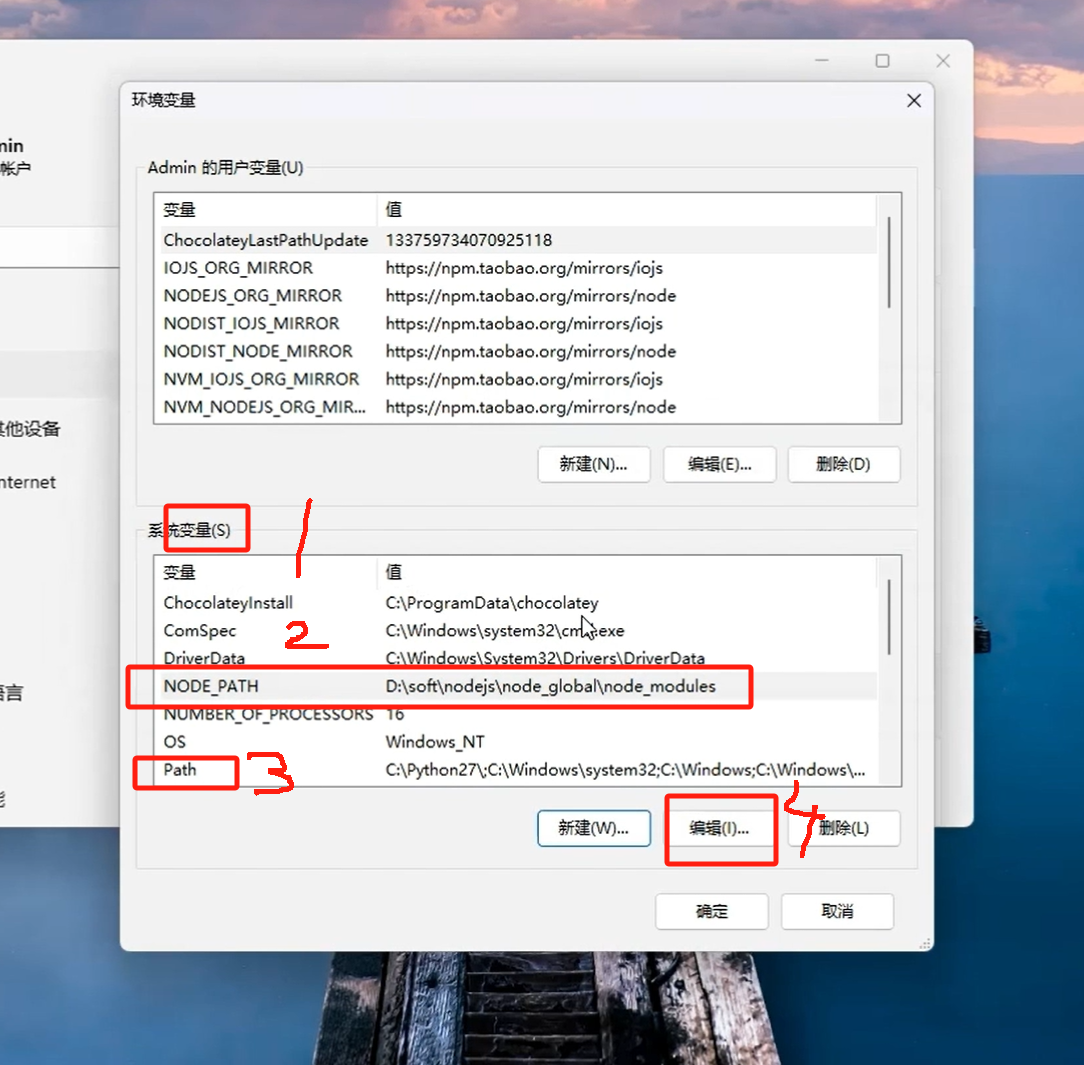This screenshot has width=1084, height=1065.
Task: Select the OS system variable
Action: pyautogui.click(x=518, y=742)
